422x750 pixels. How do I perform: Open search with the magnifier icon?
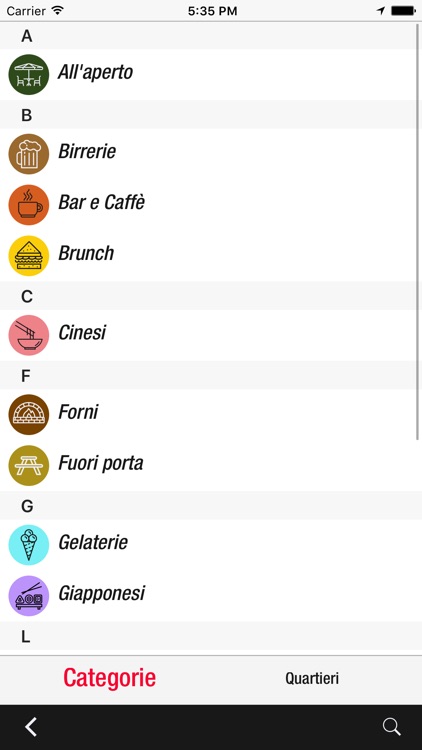[391, 727]
